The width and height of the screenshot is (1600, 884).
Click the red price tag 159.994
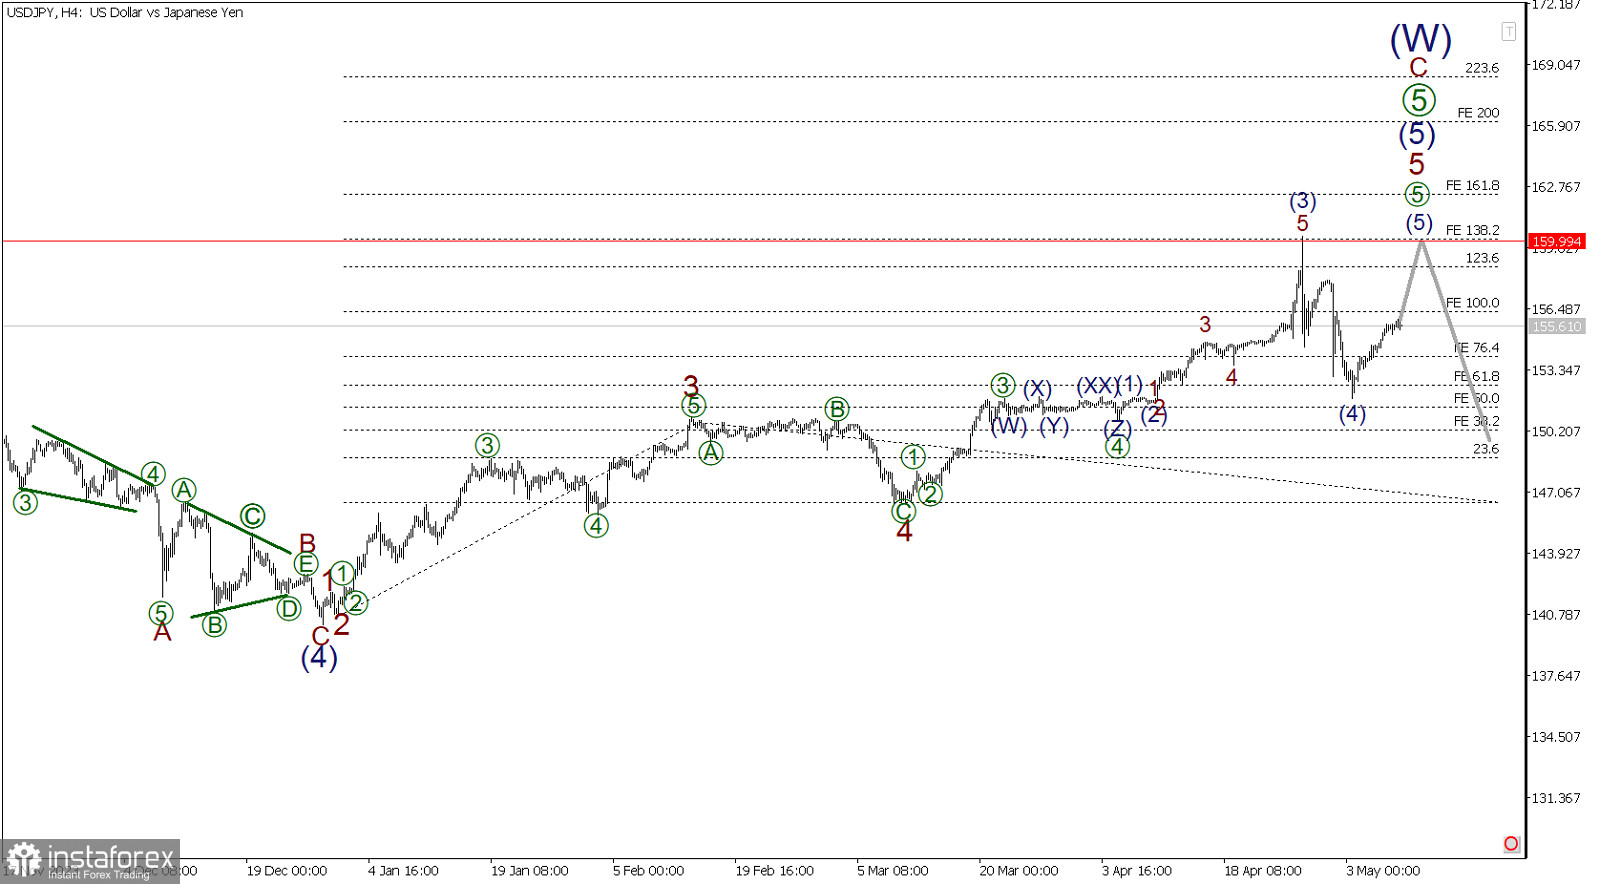1557,241
